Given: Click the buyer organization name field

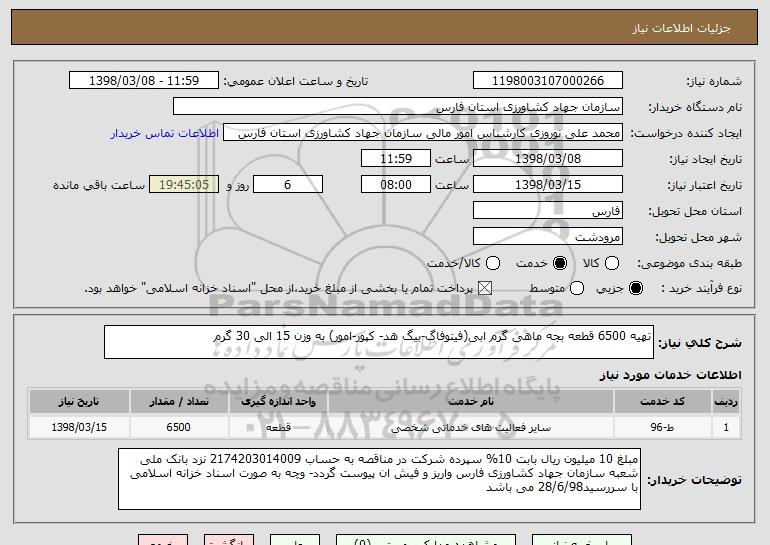Looking at the screenshot, I should click(398, 107).
